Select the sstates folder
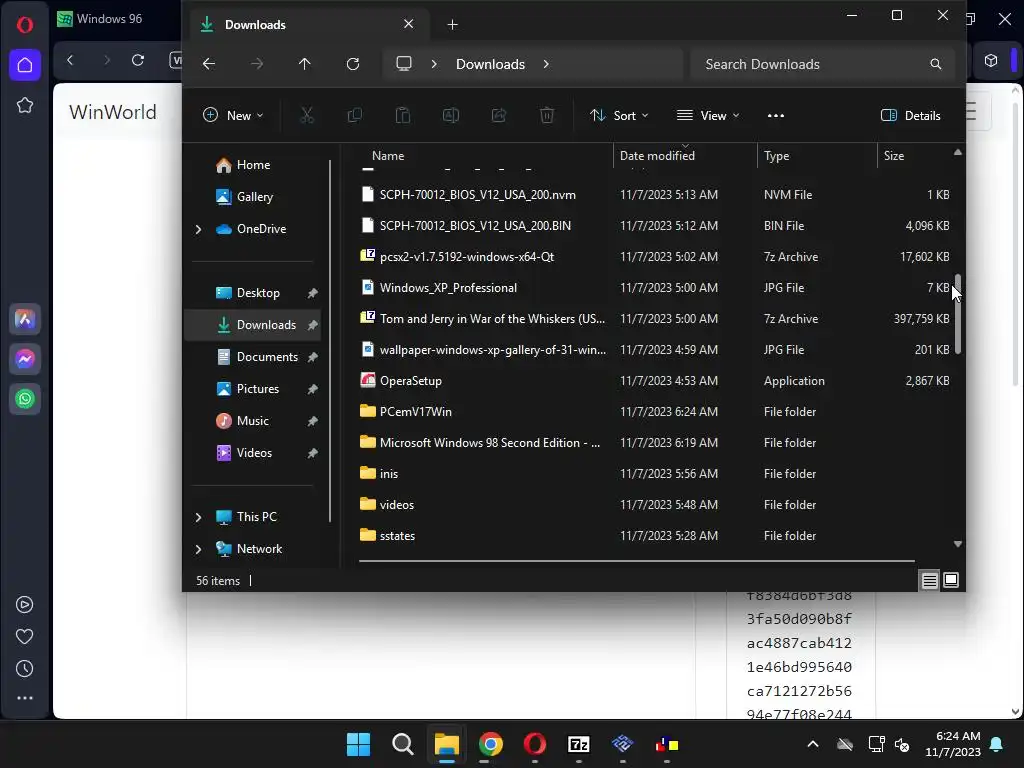Viewport: 1024px width, 768px height. 655,536
